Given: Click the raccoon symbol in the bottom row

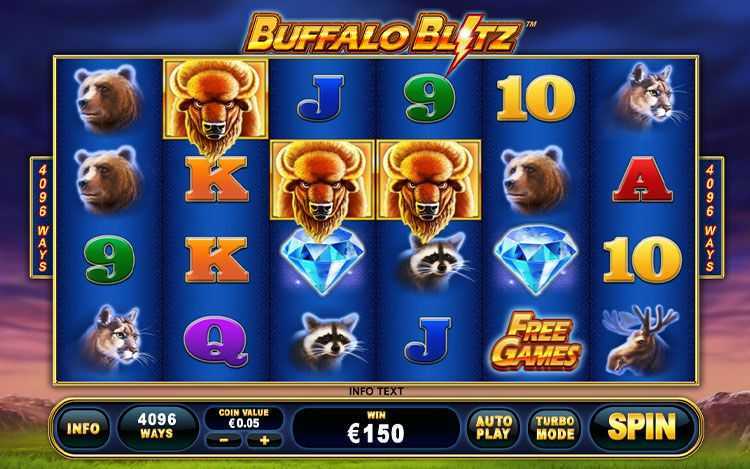Looking at the screenshot, I should 327,341.
